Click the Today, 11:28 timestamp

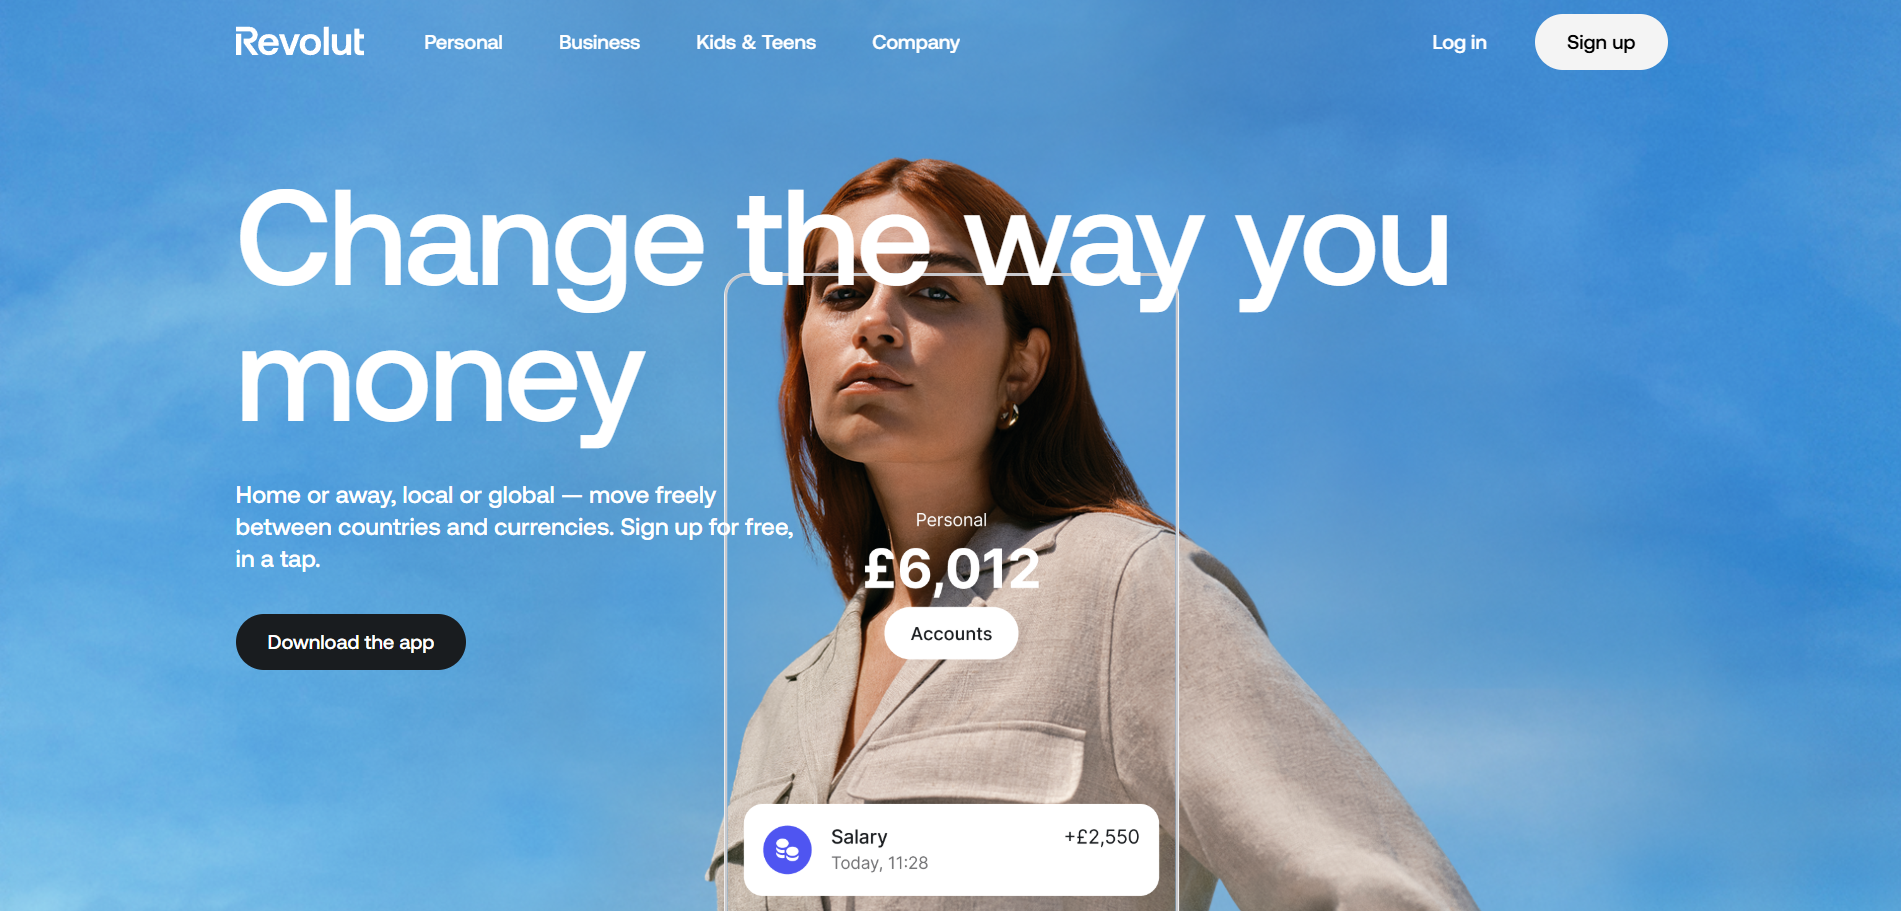coord(880,863)
